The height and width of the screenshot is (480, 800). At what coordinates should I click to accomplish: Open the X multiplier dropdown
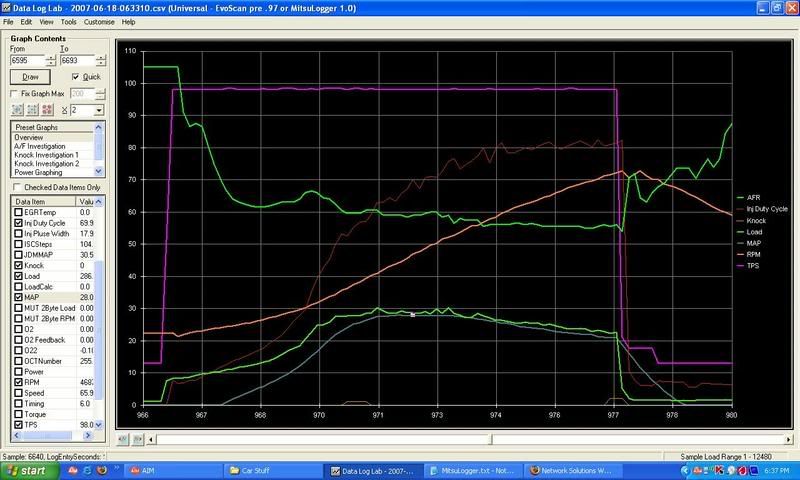[x=98, y=110]
